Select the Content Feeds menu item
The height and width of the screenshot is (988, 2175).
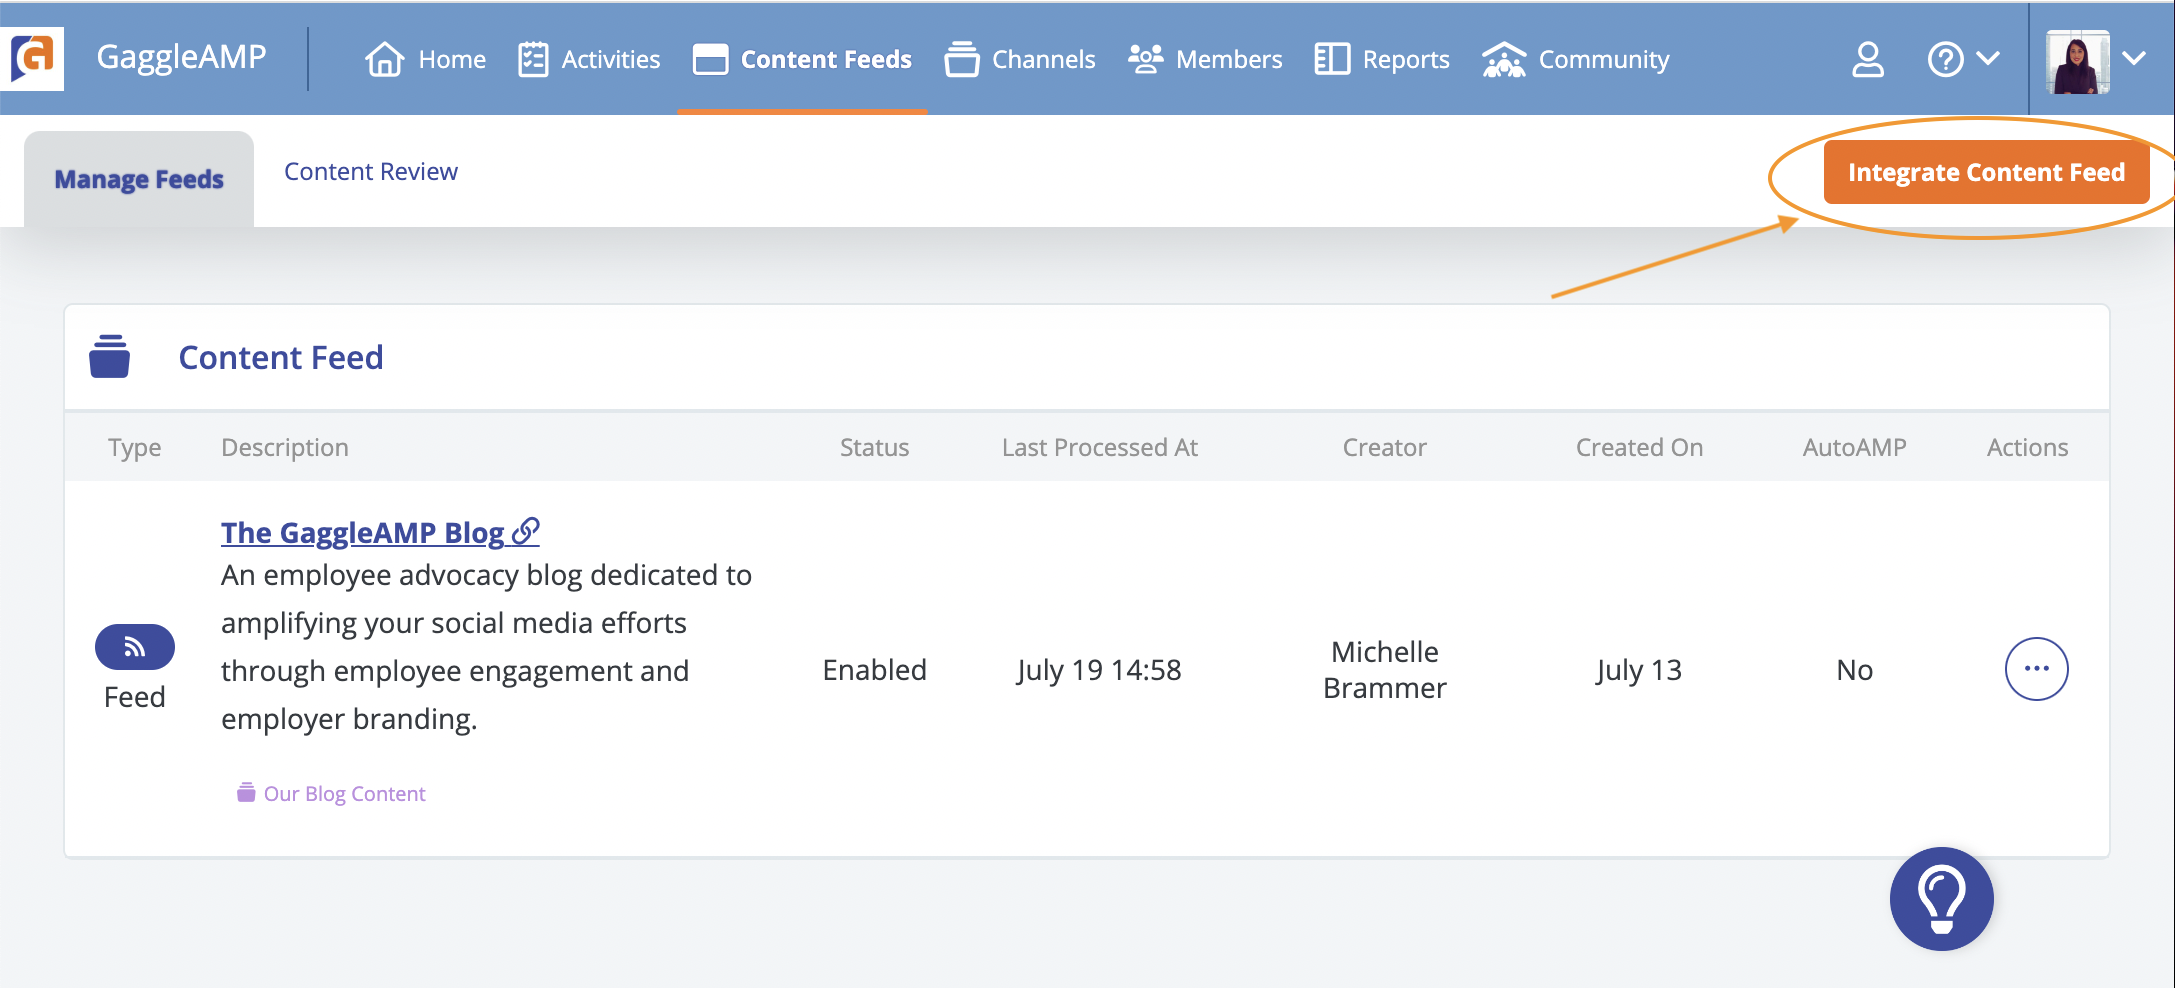click(802, 60)
